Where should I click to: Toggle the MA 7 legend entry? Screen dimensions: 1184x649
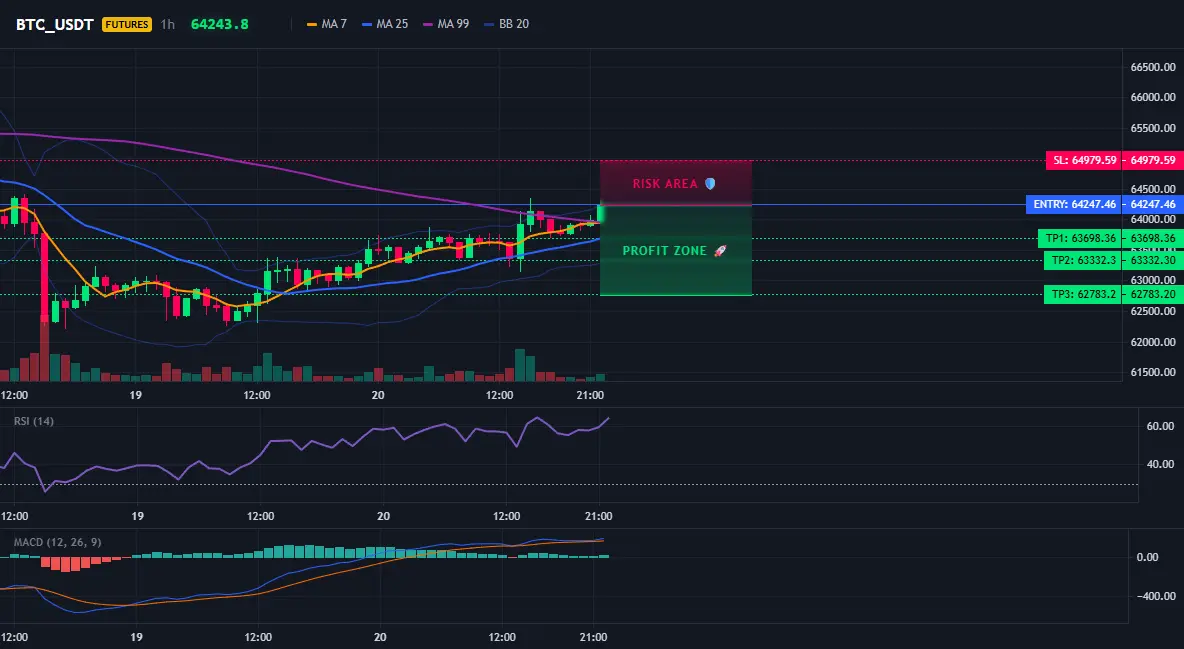pos(327,24)
